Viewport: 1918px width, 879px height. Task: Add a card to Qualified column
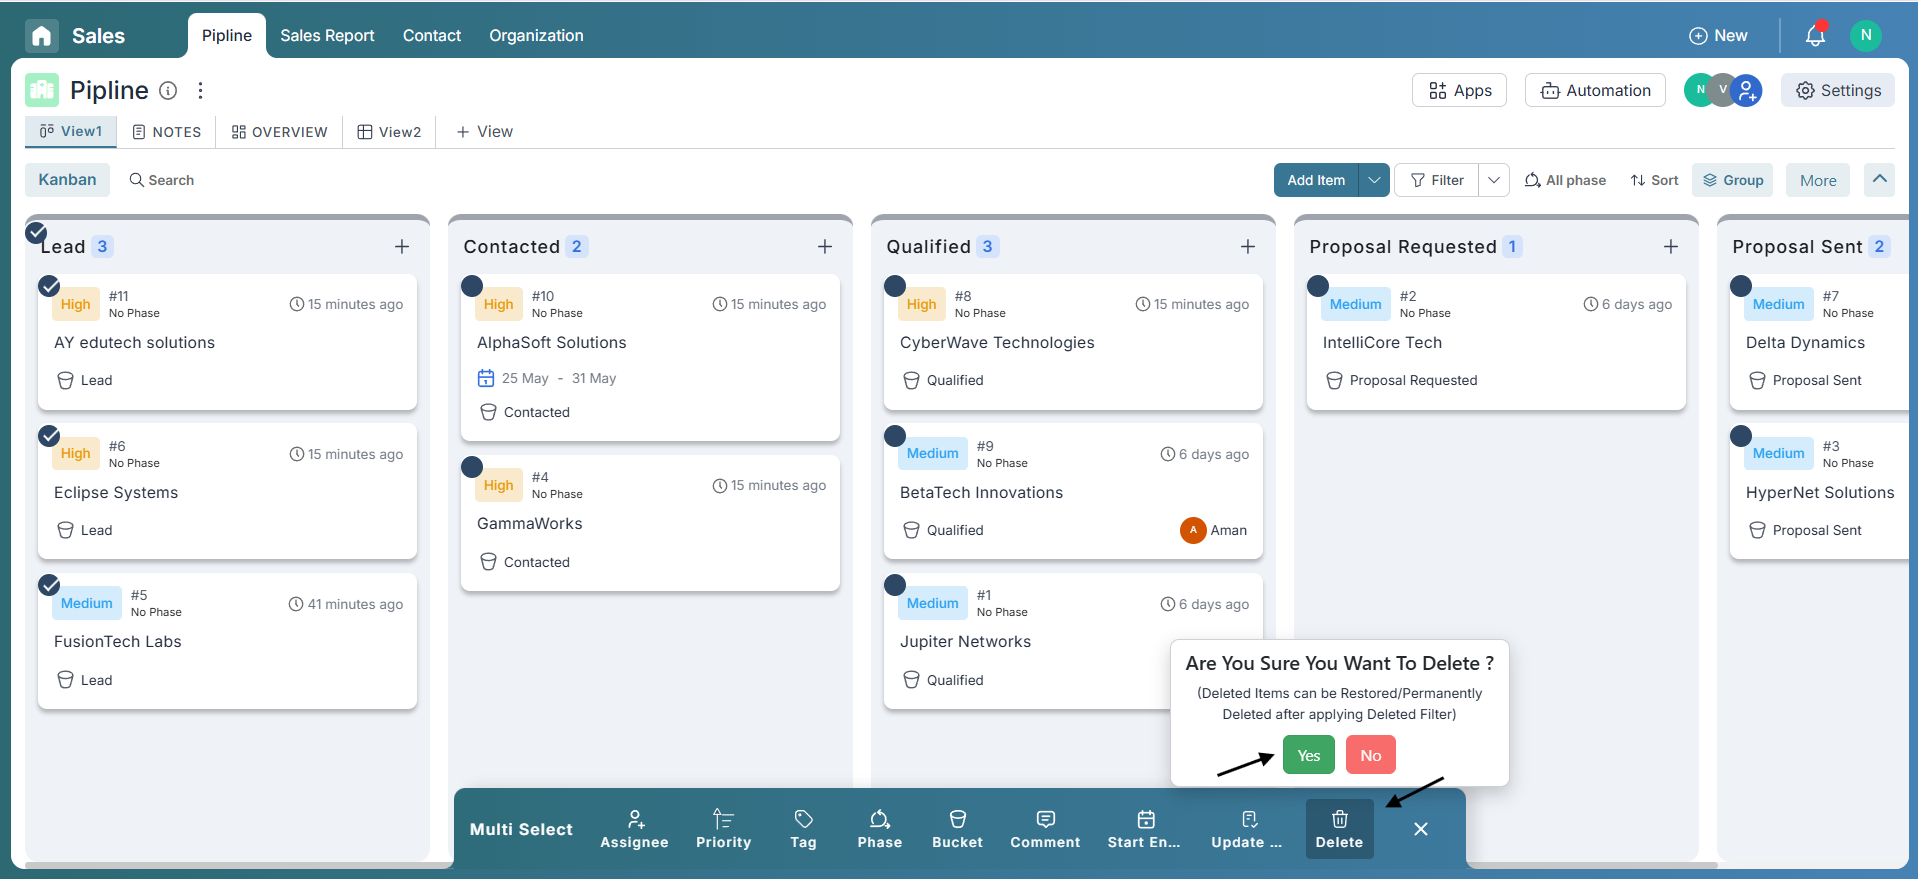[x=1248, y=247]
